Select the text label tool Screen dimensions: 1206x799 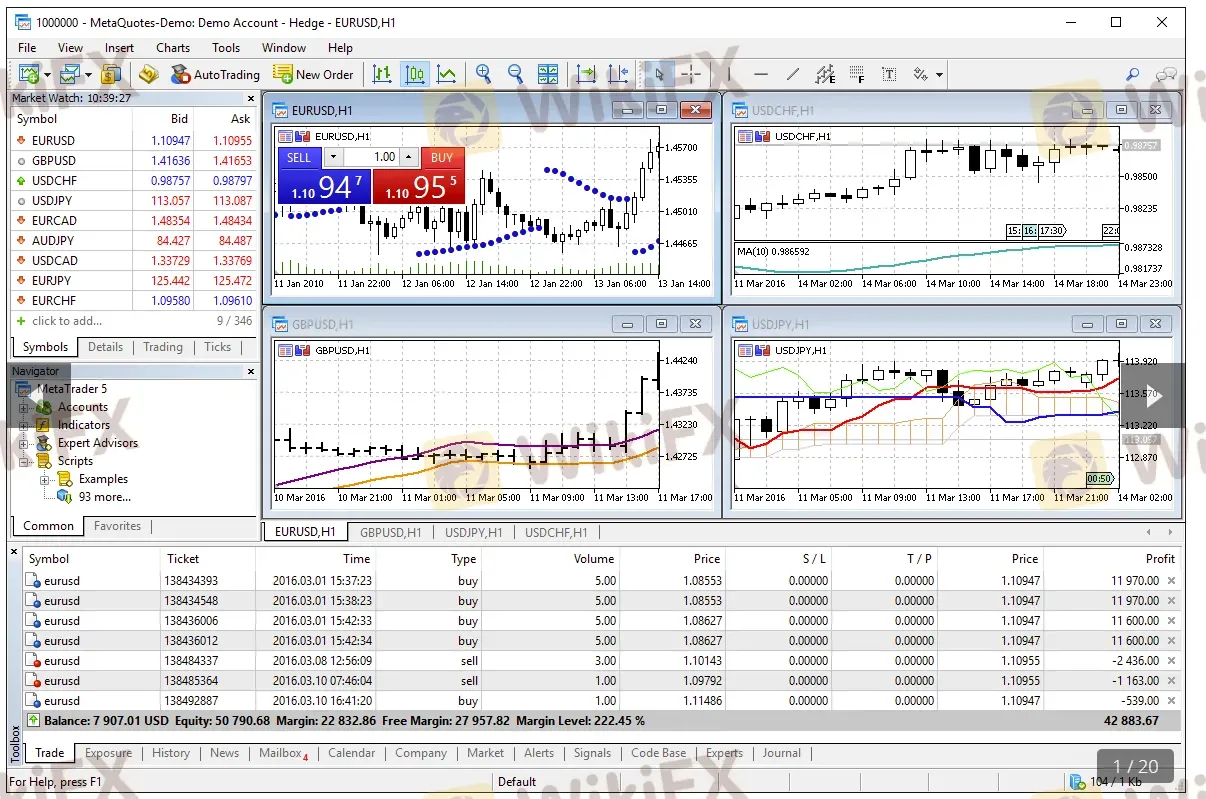(x=889, y=74)
